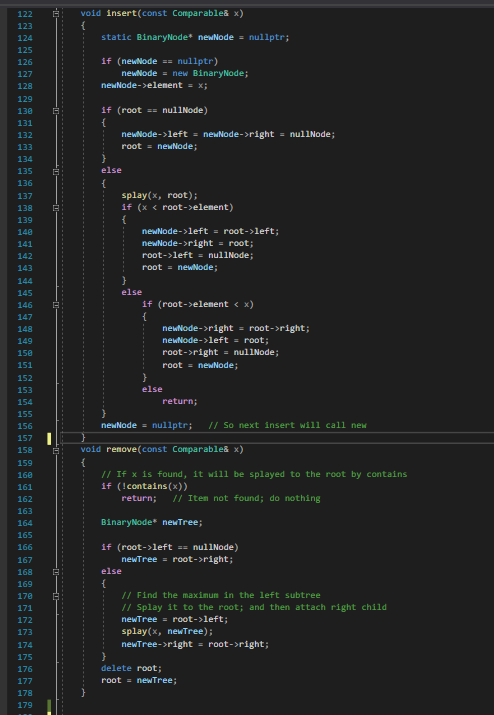Collapse the 'if (root->element < x)' fold on line 146

[56, 305]
